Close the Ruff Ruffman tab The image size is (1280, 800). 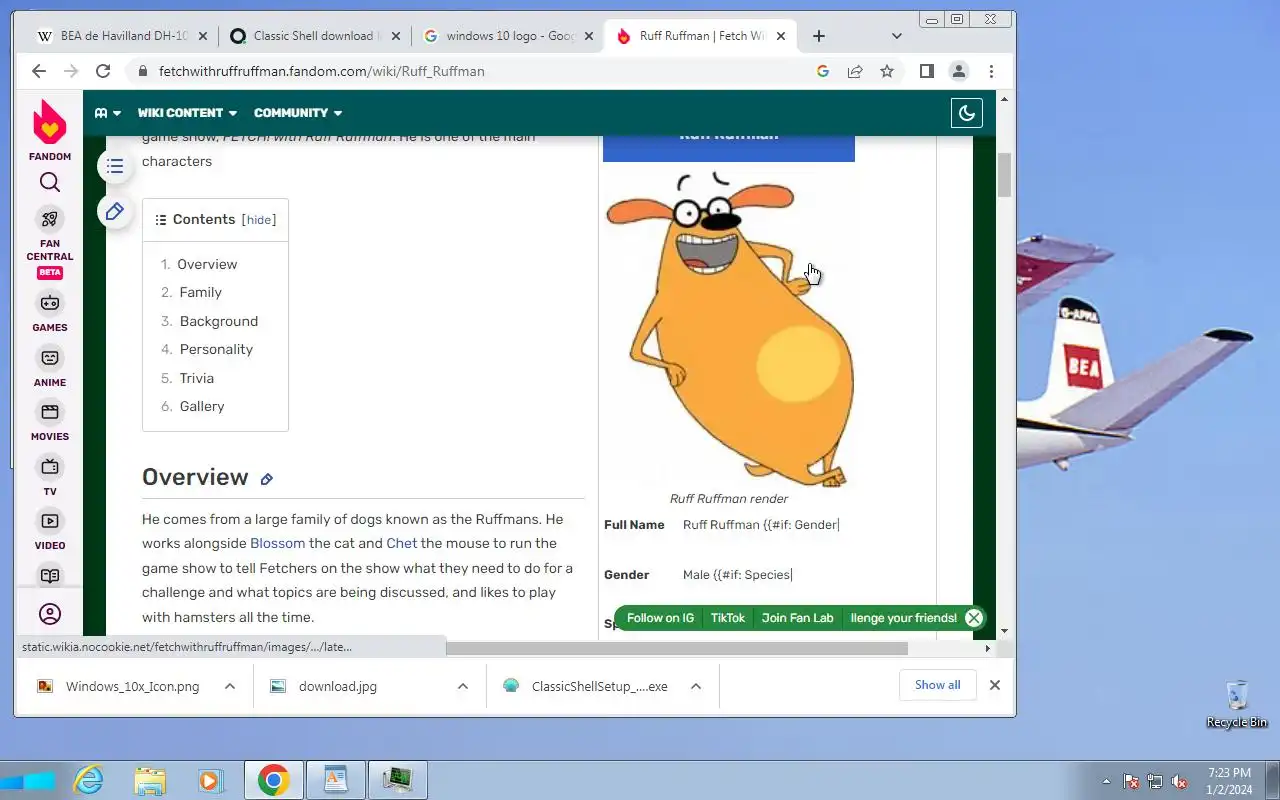point(781,36)
